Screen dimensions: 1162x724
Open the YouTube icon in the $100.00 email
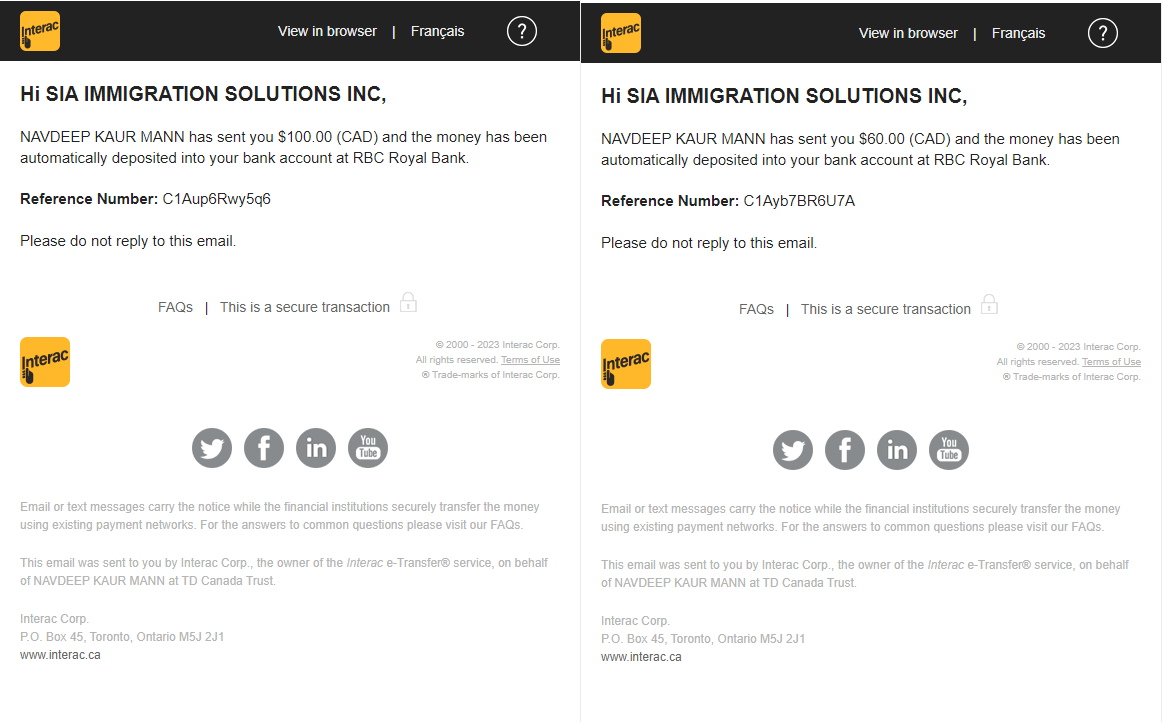[368, 448]
